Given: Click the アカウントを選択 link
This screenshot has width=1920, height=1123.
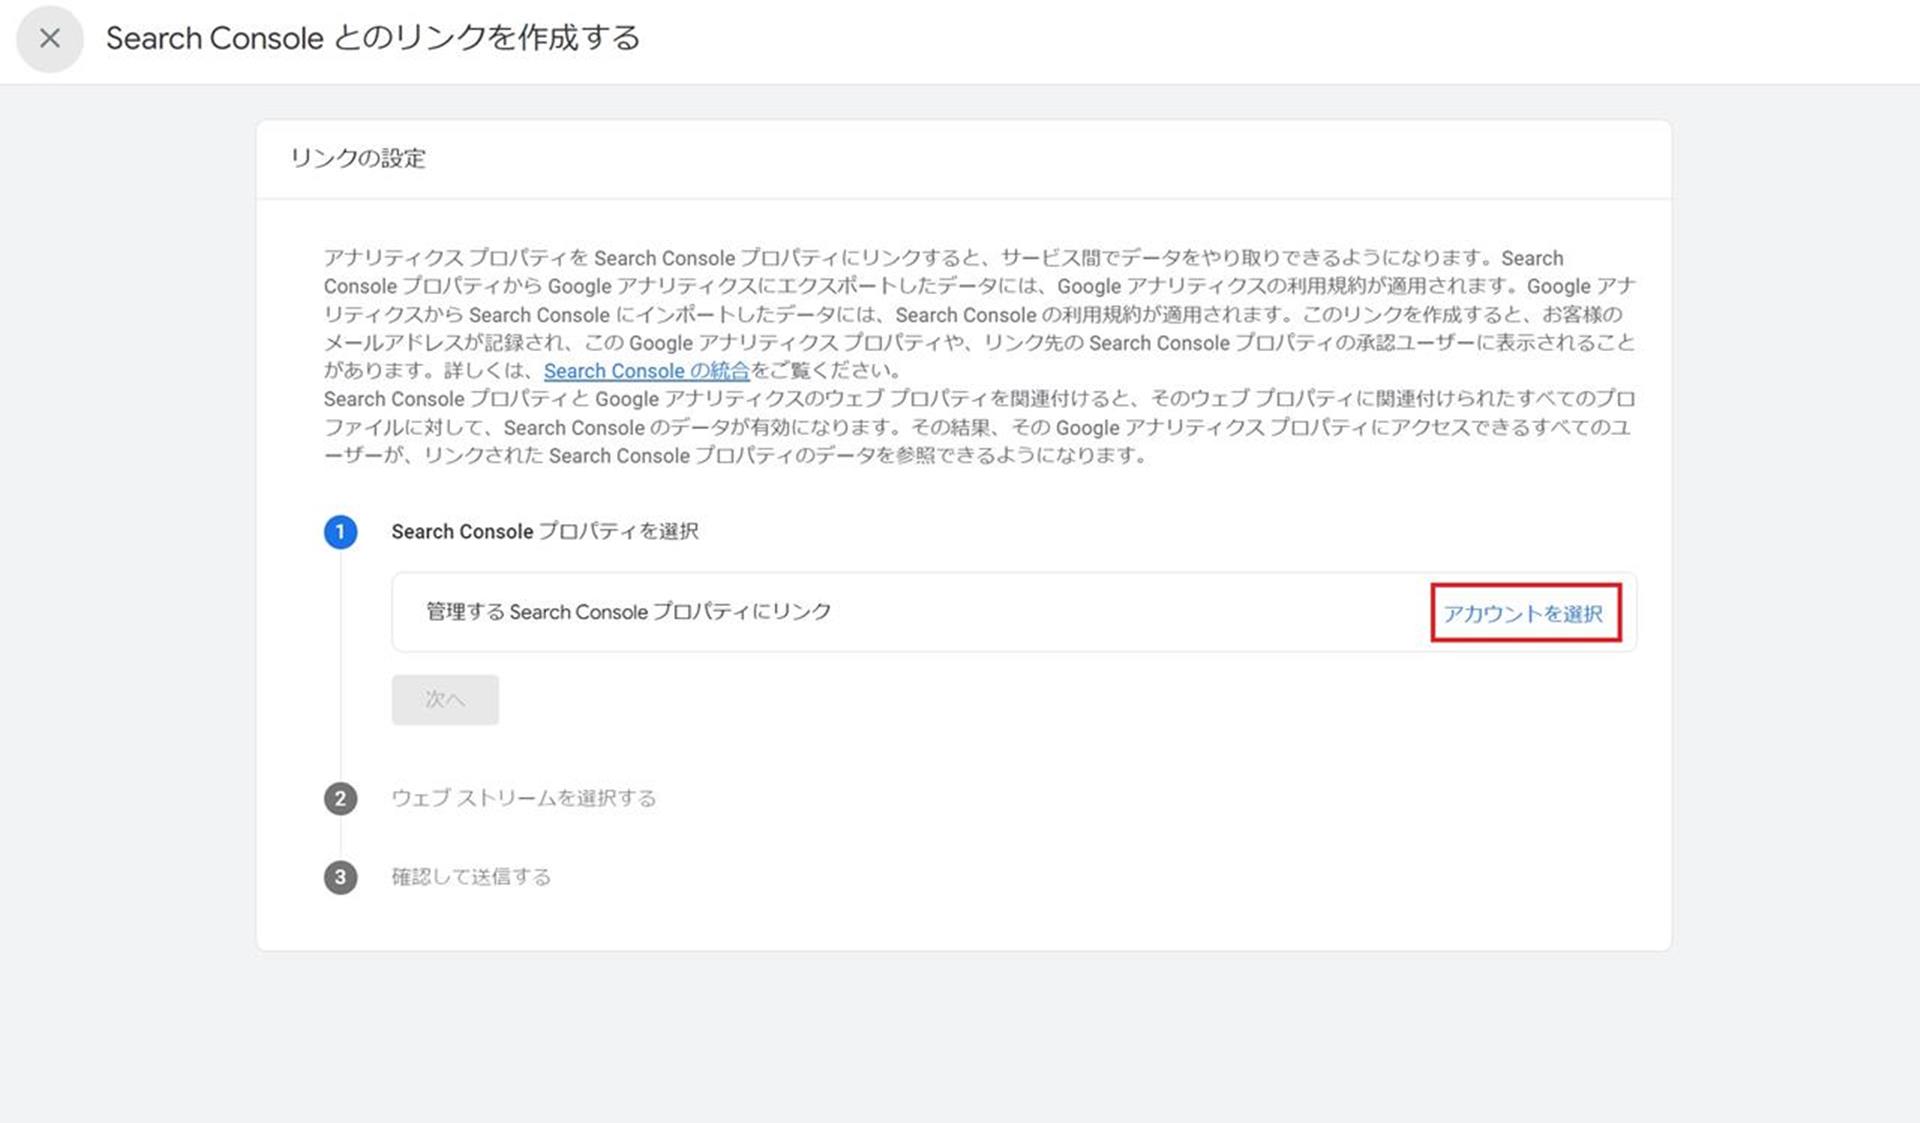Looking at the screenshot, I should pyautogui.click(x=1524, y=613).
